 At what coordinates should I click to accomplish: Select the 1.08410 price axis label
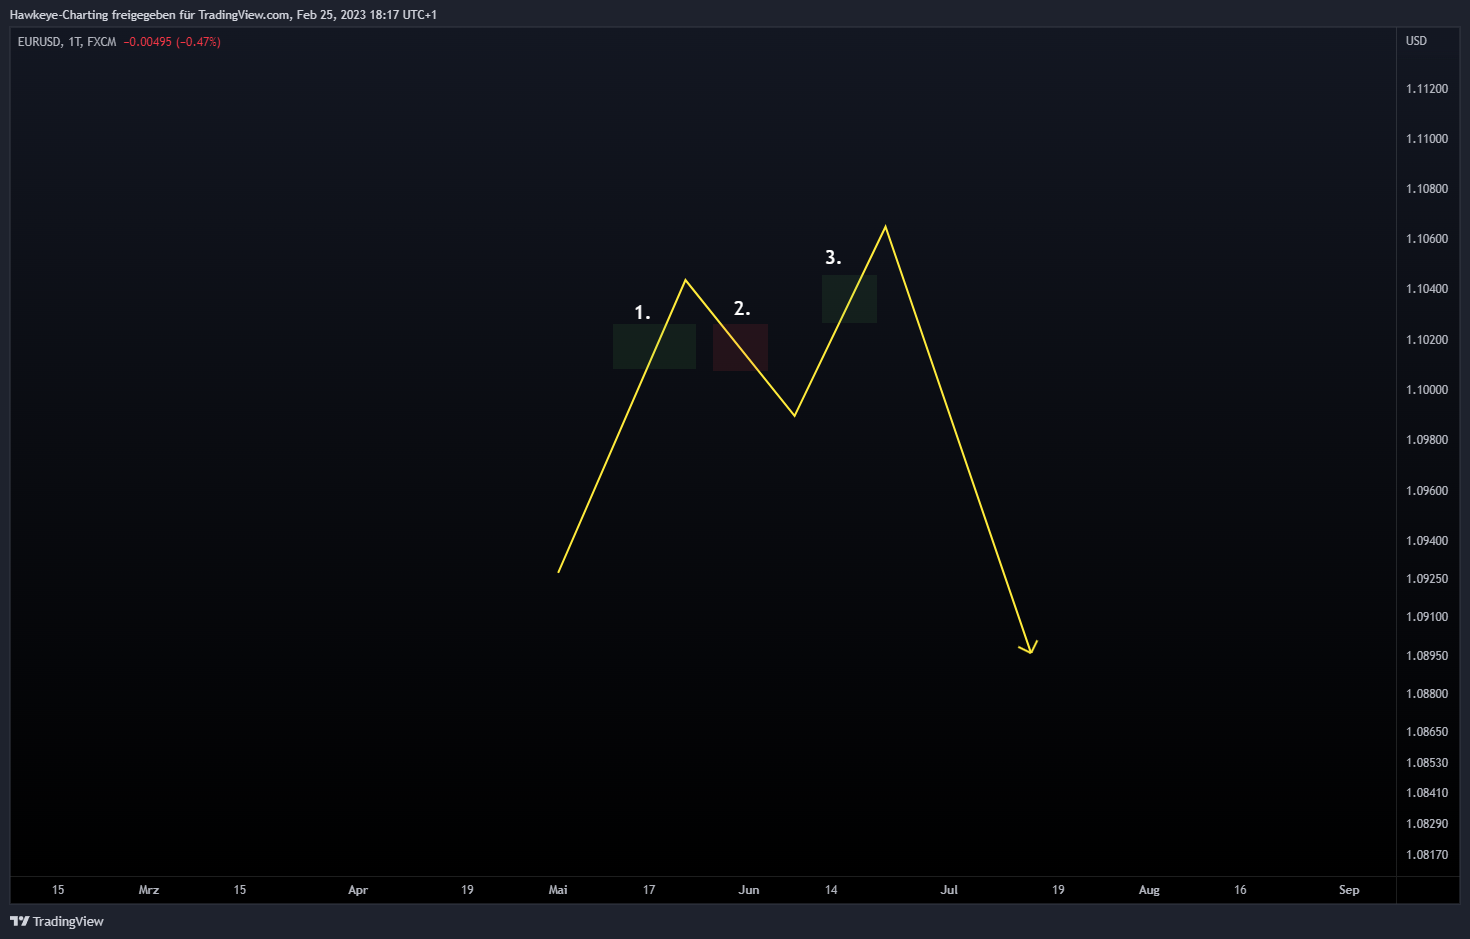1427,793
